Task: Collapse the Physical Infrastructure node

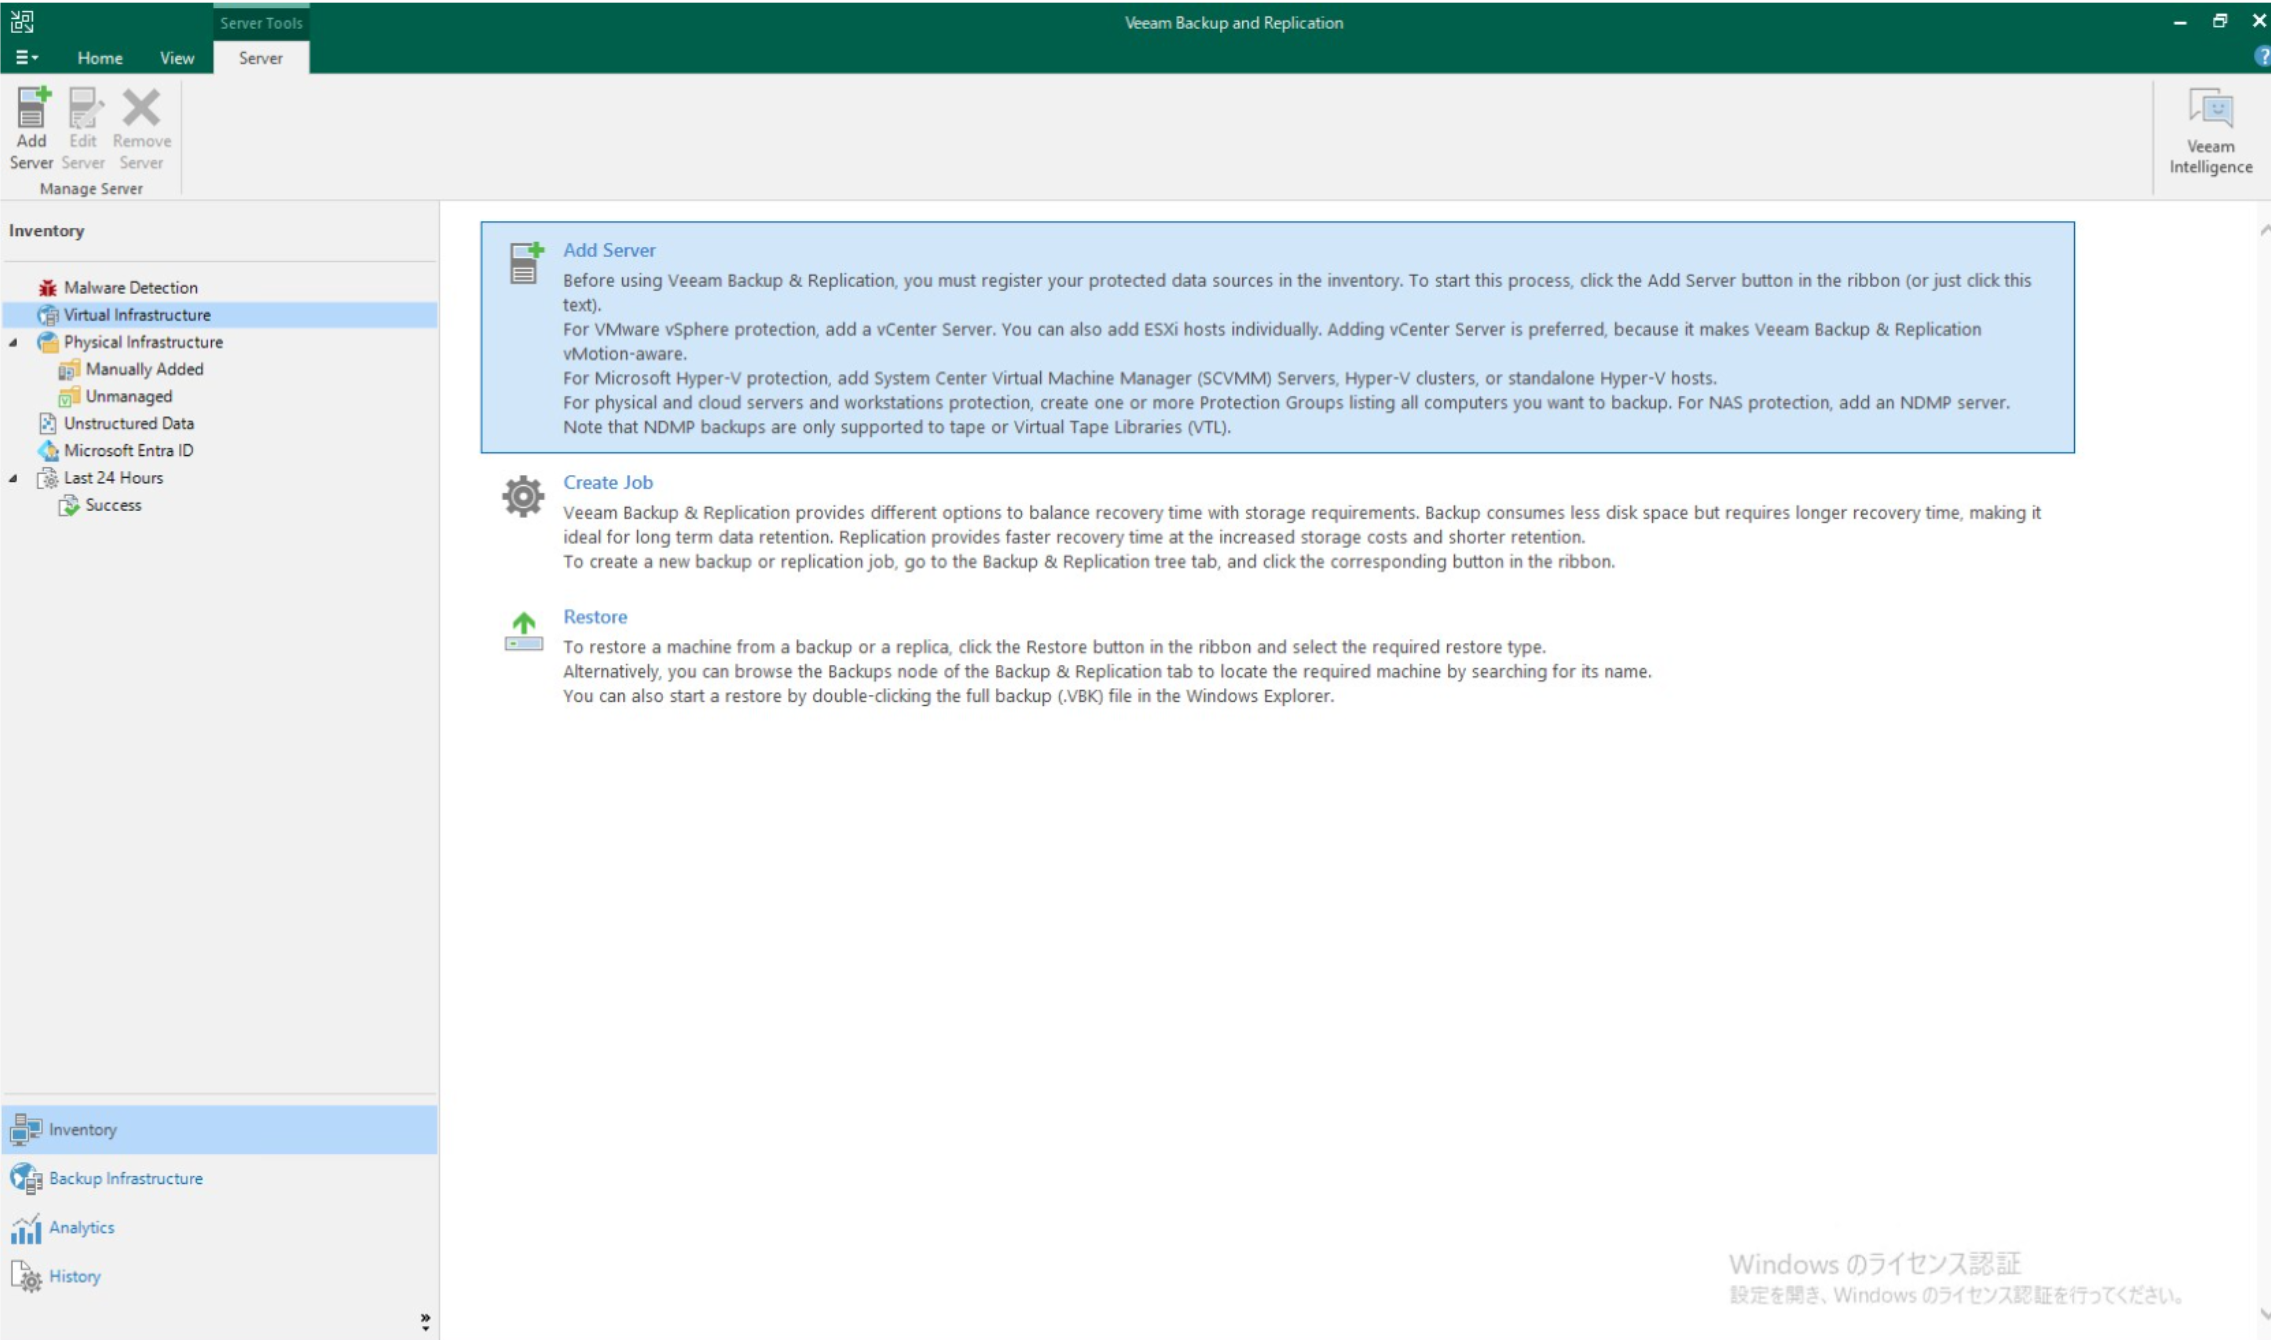Action: 13,342
